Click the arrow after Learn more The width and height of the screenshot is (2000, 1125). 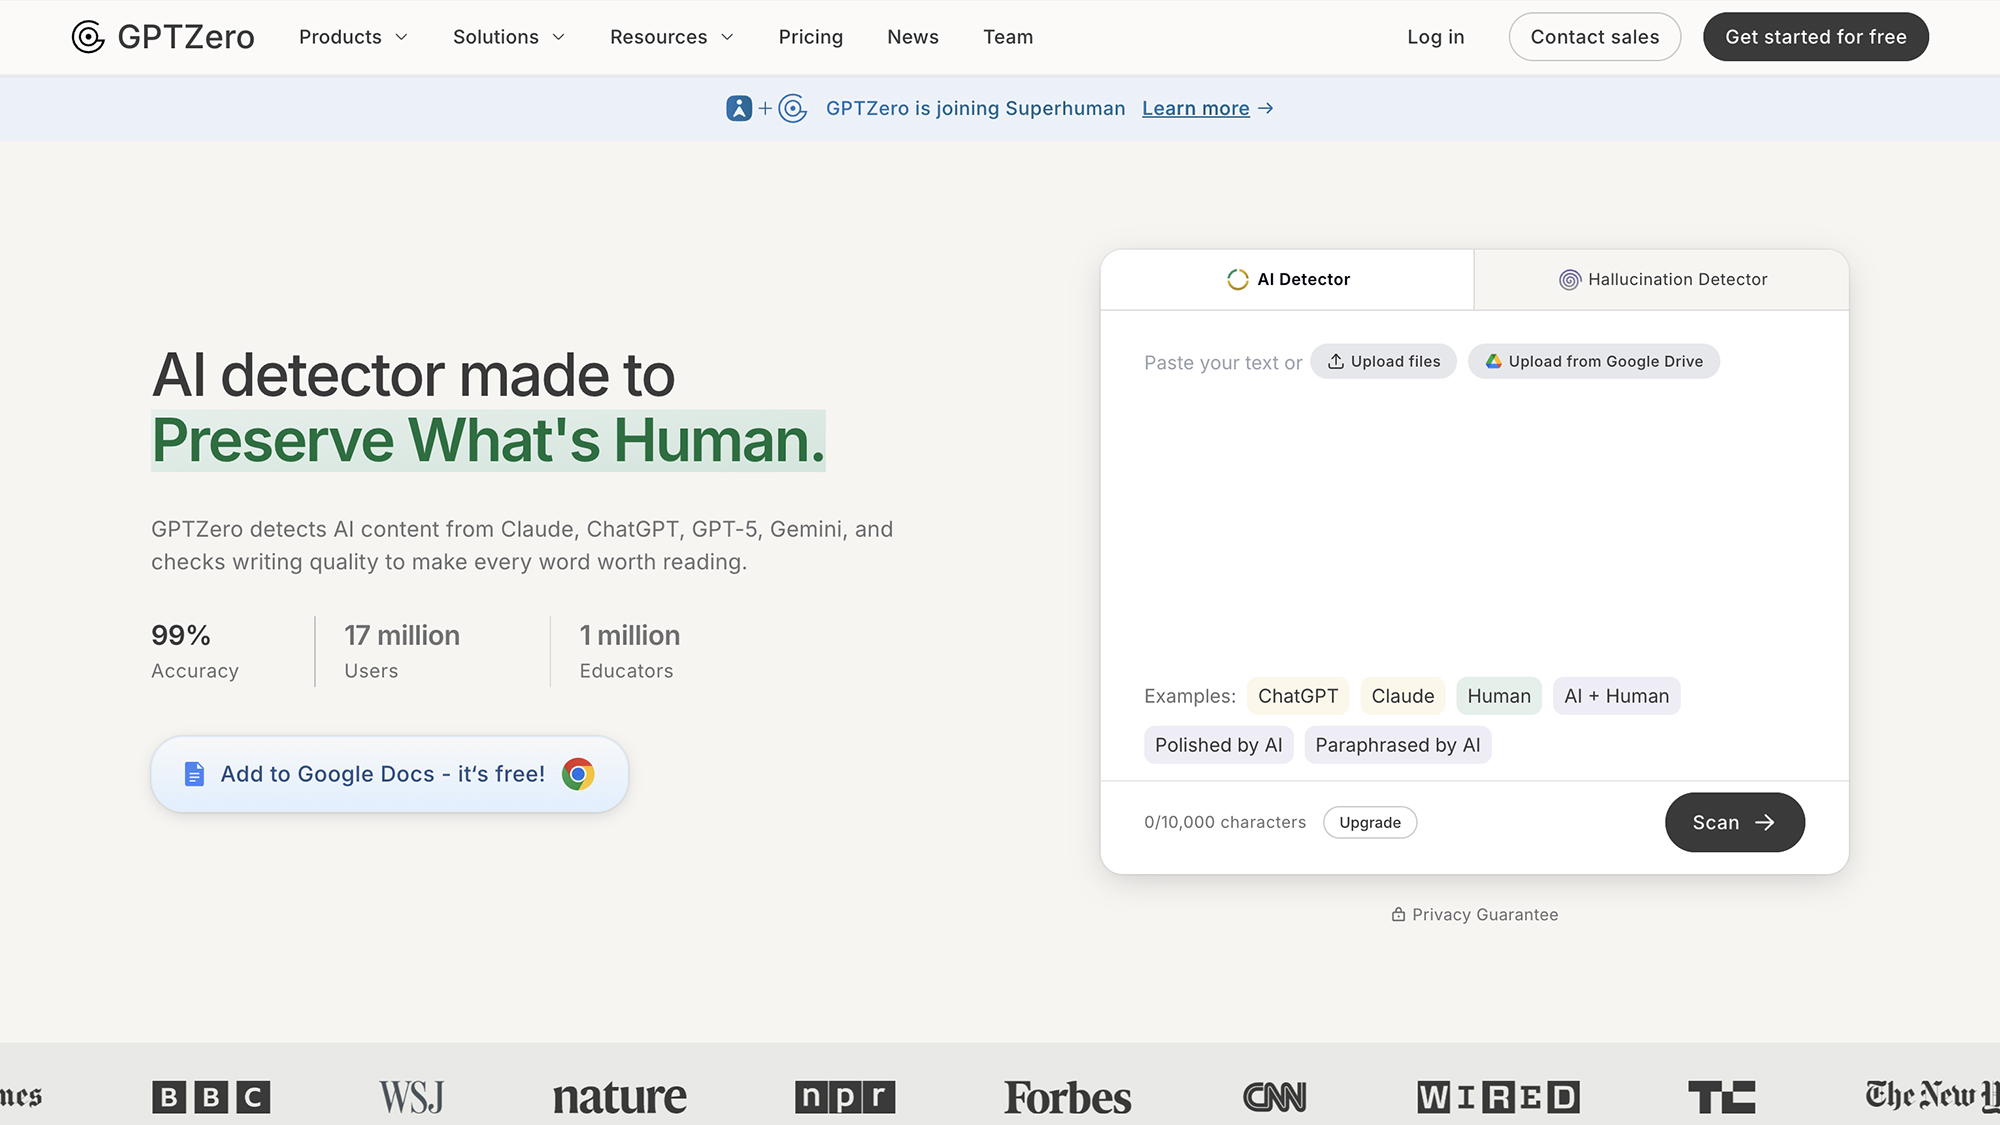coord(1266,108)
